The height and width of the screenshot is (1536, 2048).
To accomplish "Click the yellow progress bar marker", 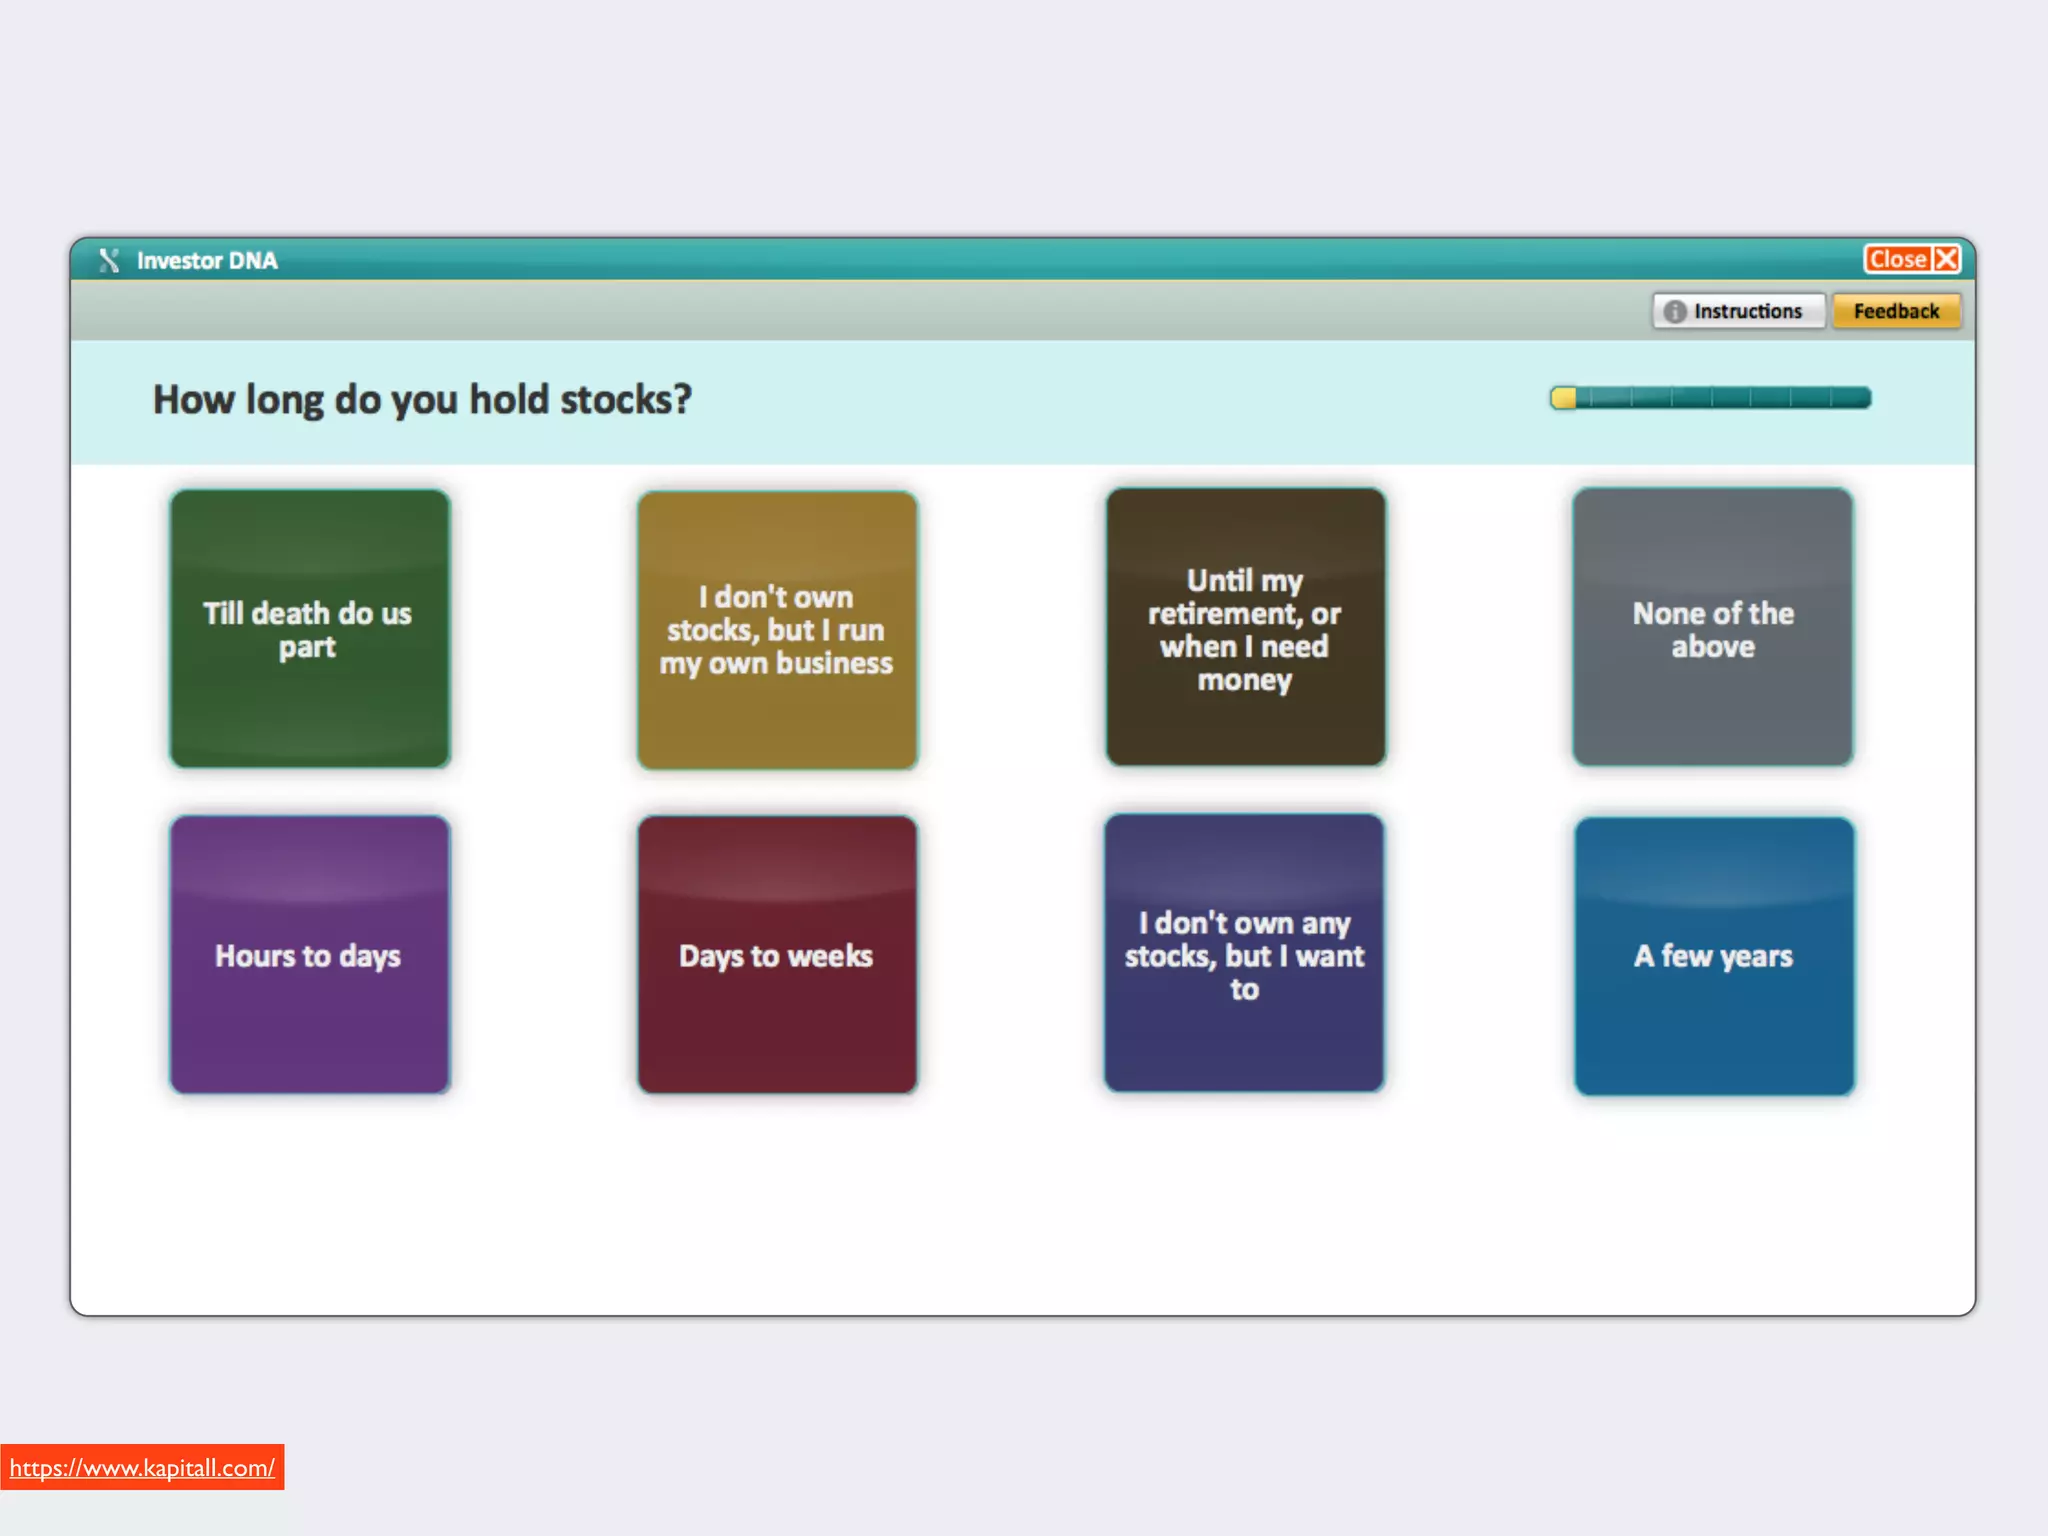I will click(1563, 398).
